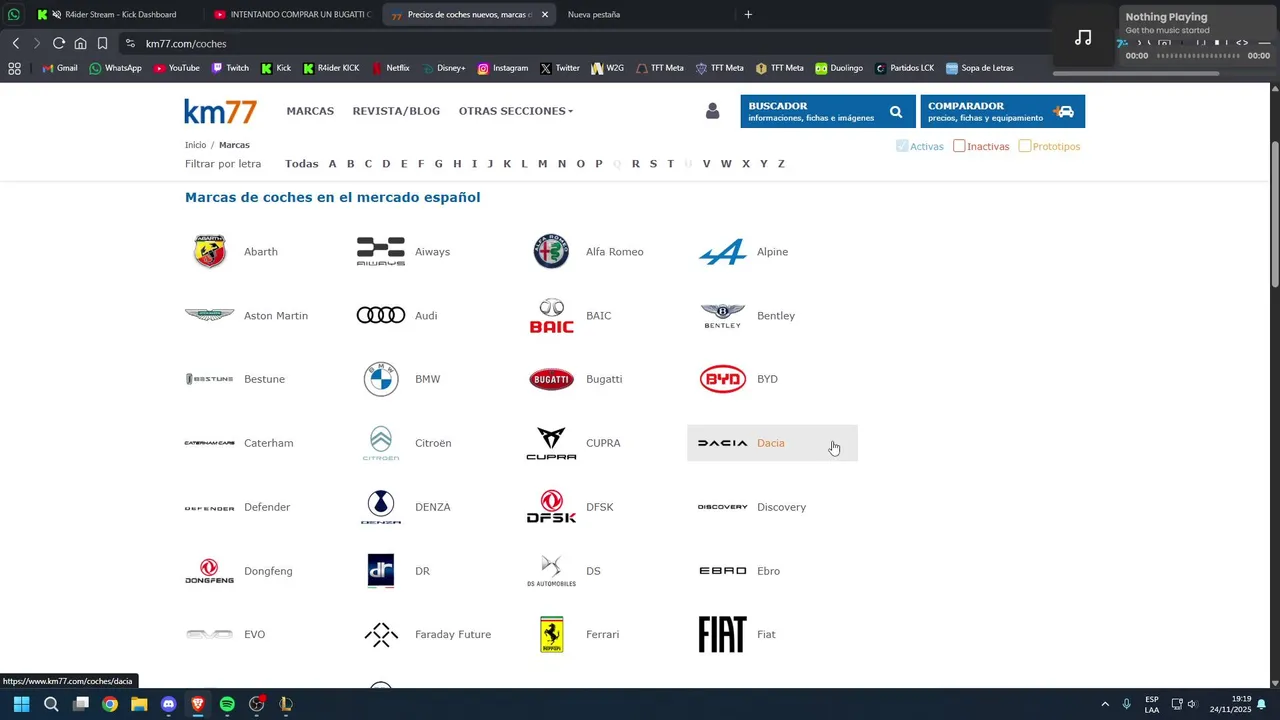Screen dimensions: 1280x720
Task: Open the MARCAS menu item
Action: tap(310, 111)
